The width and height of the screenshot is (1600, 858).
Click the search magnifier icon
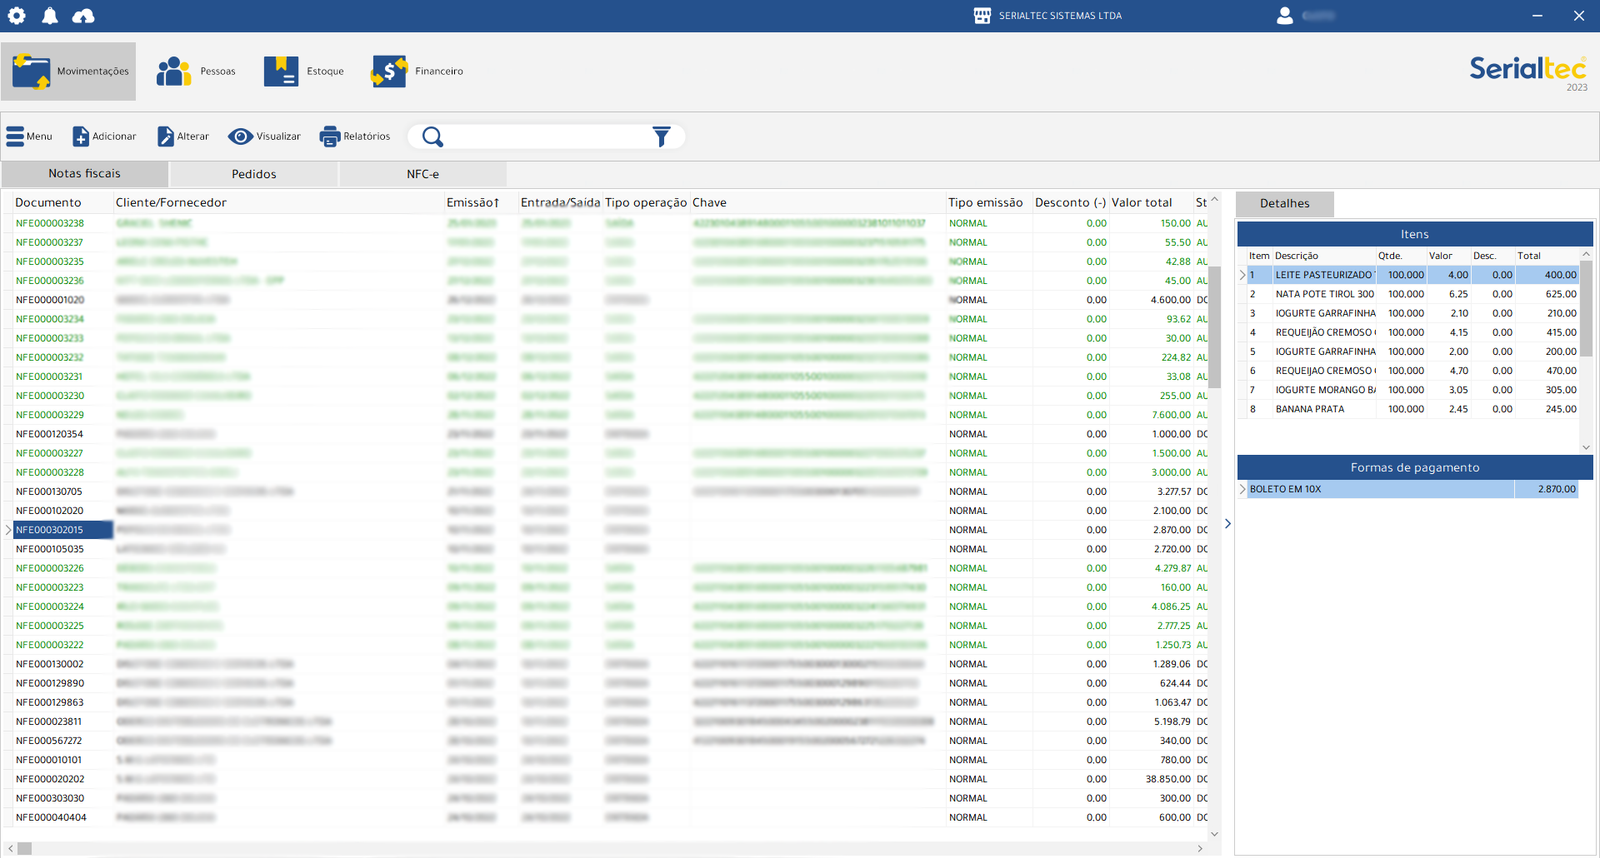(432, 137)
